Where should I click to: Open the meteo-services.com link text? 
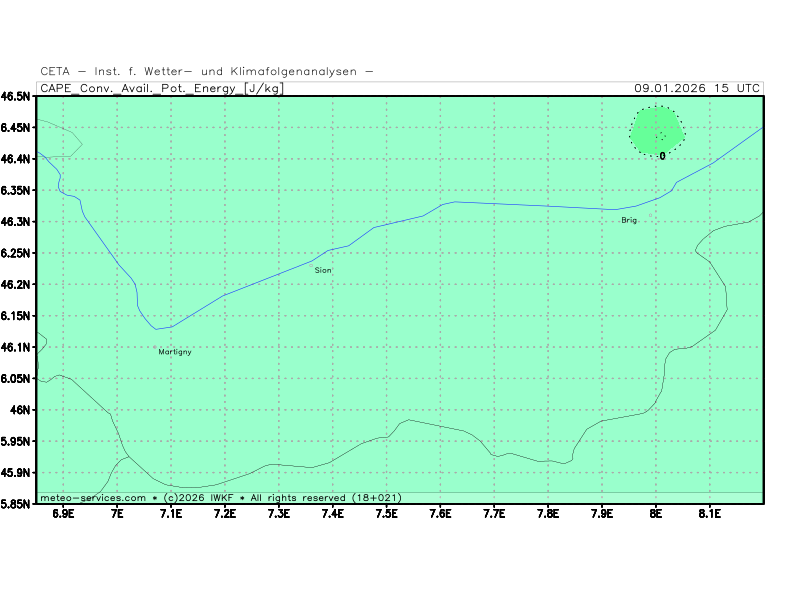(x=92, y=497)
